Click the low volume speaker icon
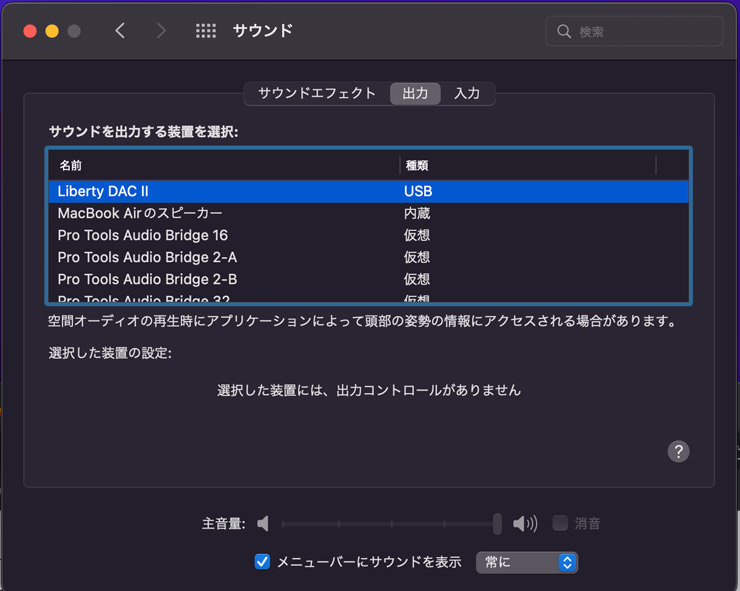This screenshot has width=740, height=591. pyautogui.click(x=263, y=523)
